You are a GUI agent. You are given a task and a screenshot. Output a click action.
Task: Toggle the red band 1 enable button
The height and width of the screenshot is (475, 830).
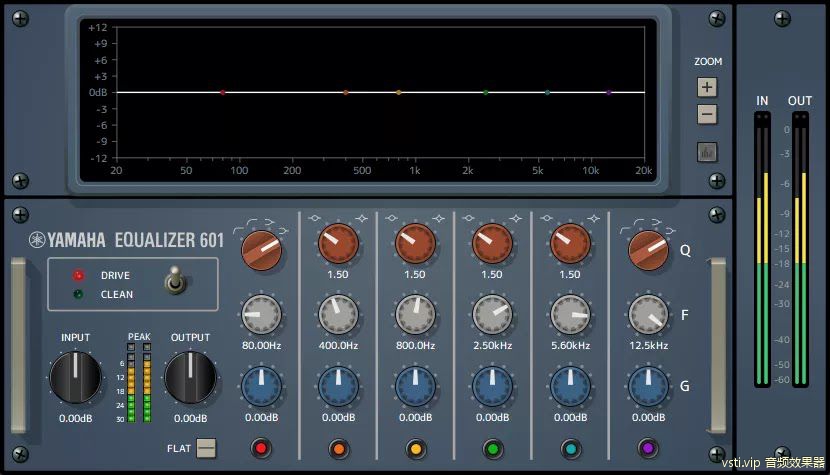point(261,449)
